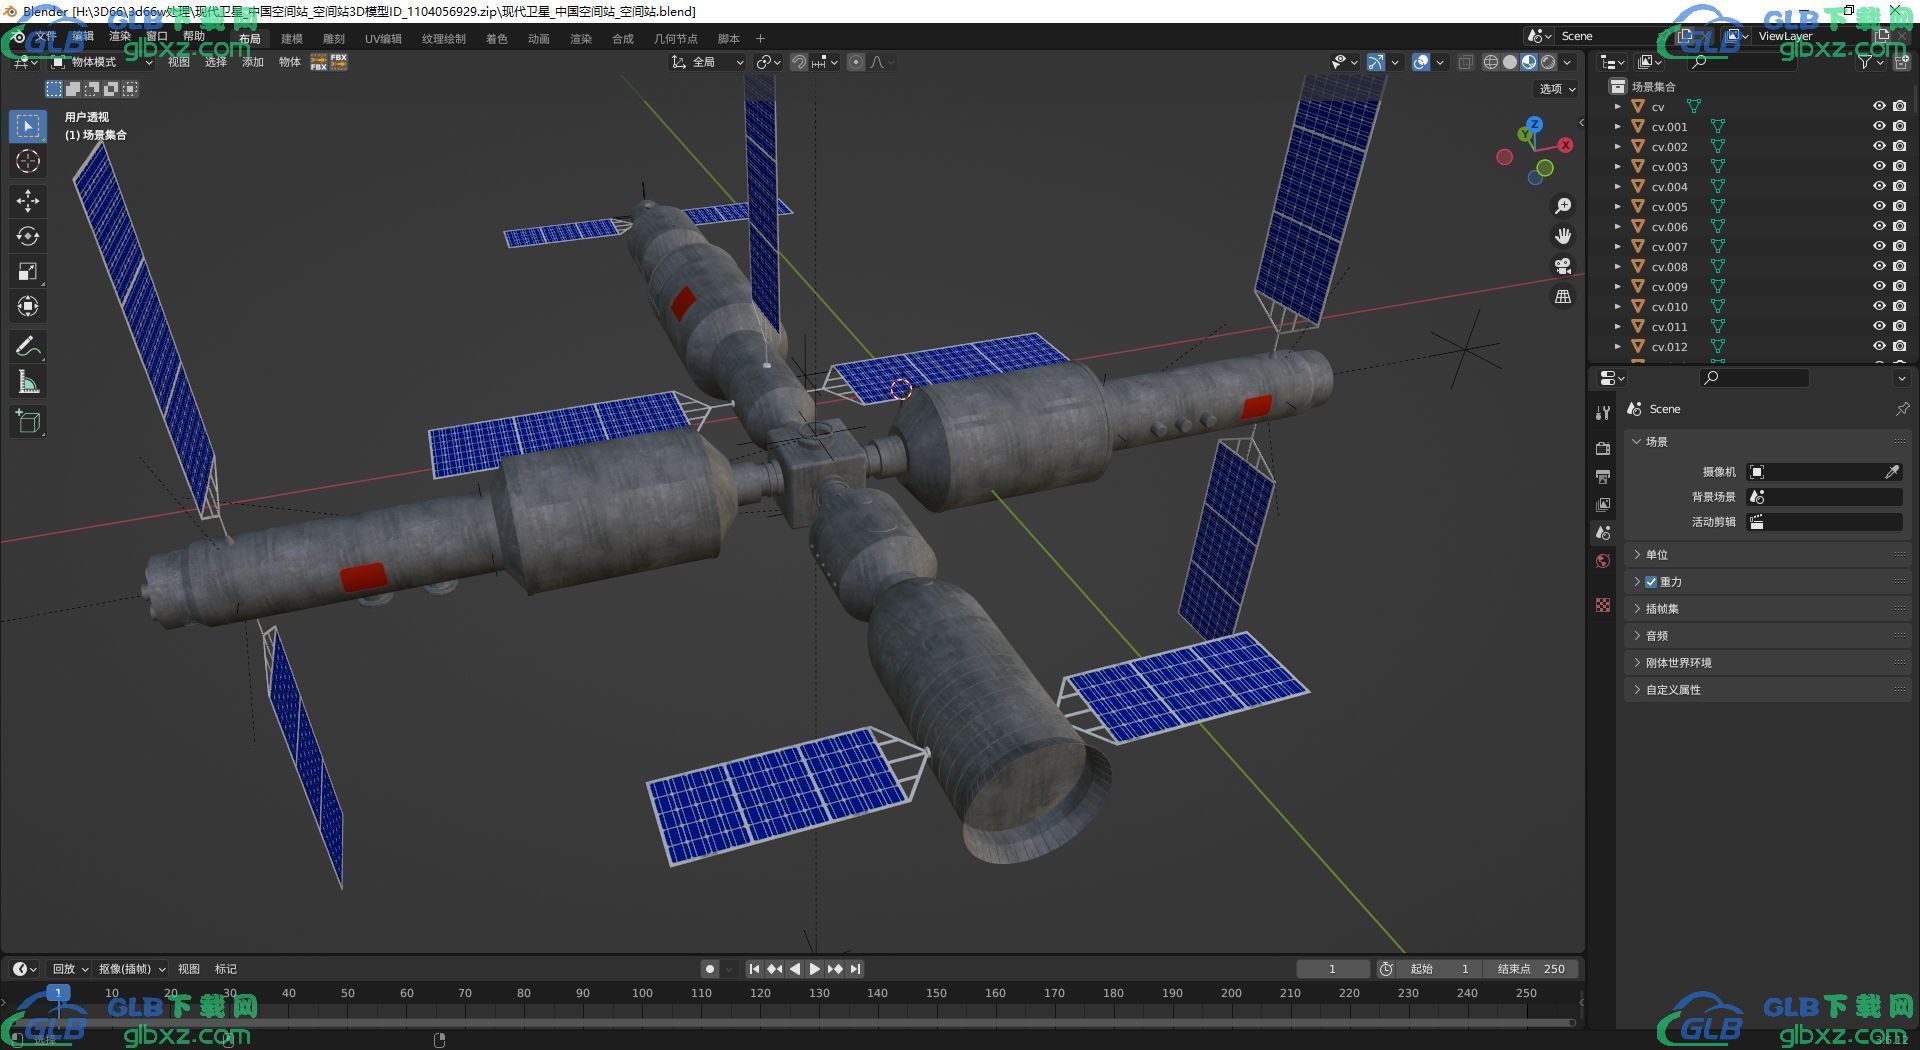
Task: Collapse the 场景 scene panel
Action: [x=1768, y=442]
